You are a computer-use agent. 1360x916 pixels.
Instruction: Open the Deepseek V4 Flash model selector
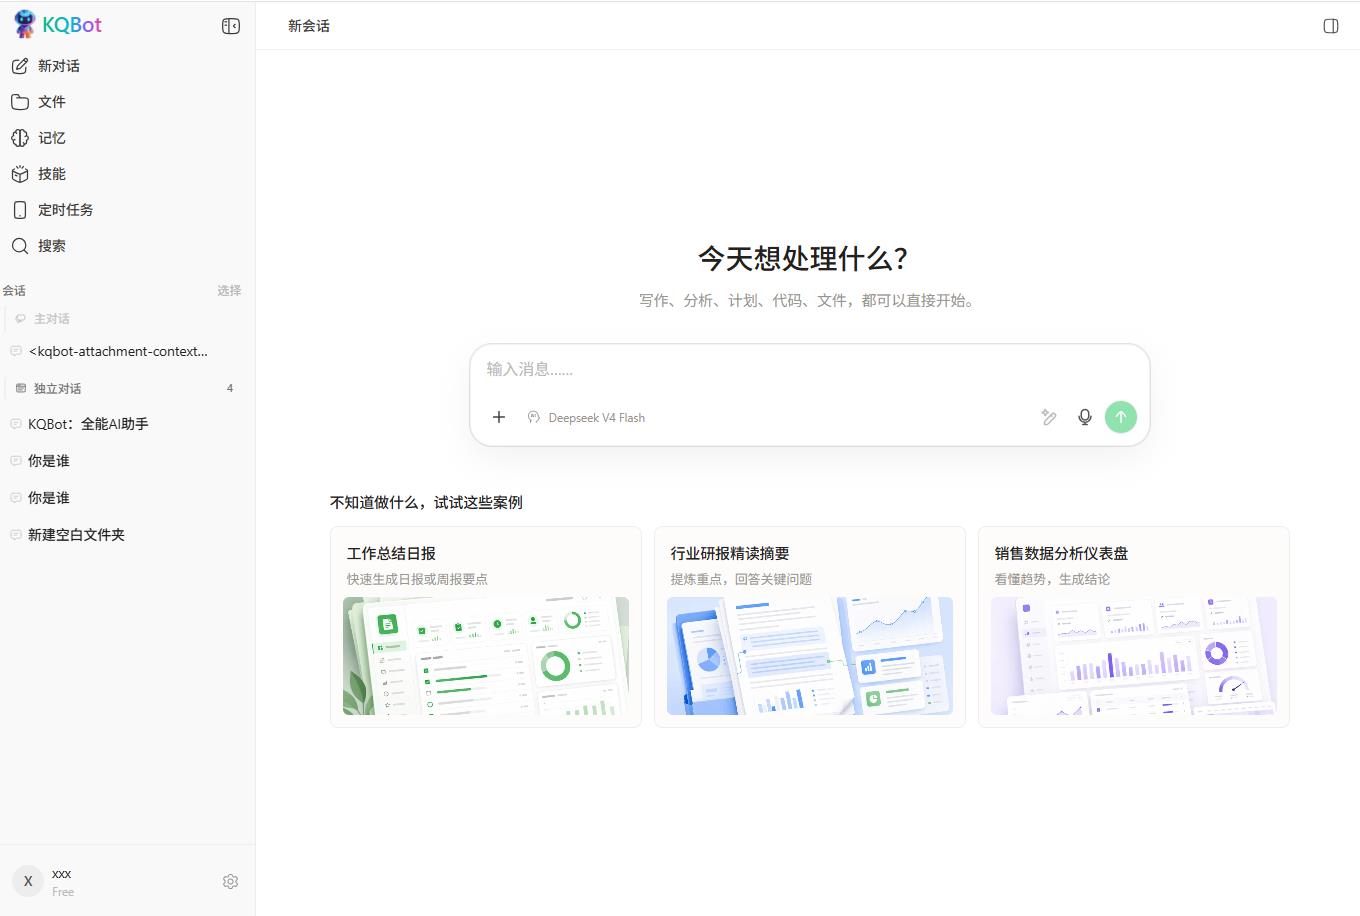pos(586,418)
